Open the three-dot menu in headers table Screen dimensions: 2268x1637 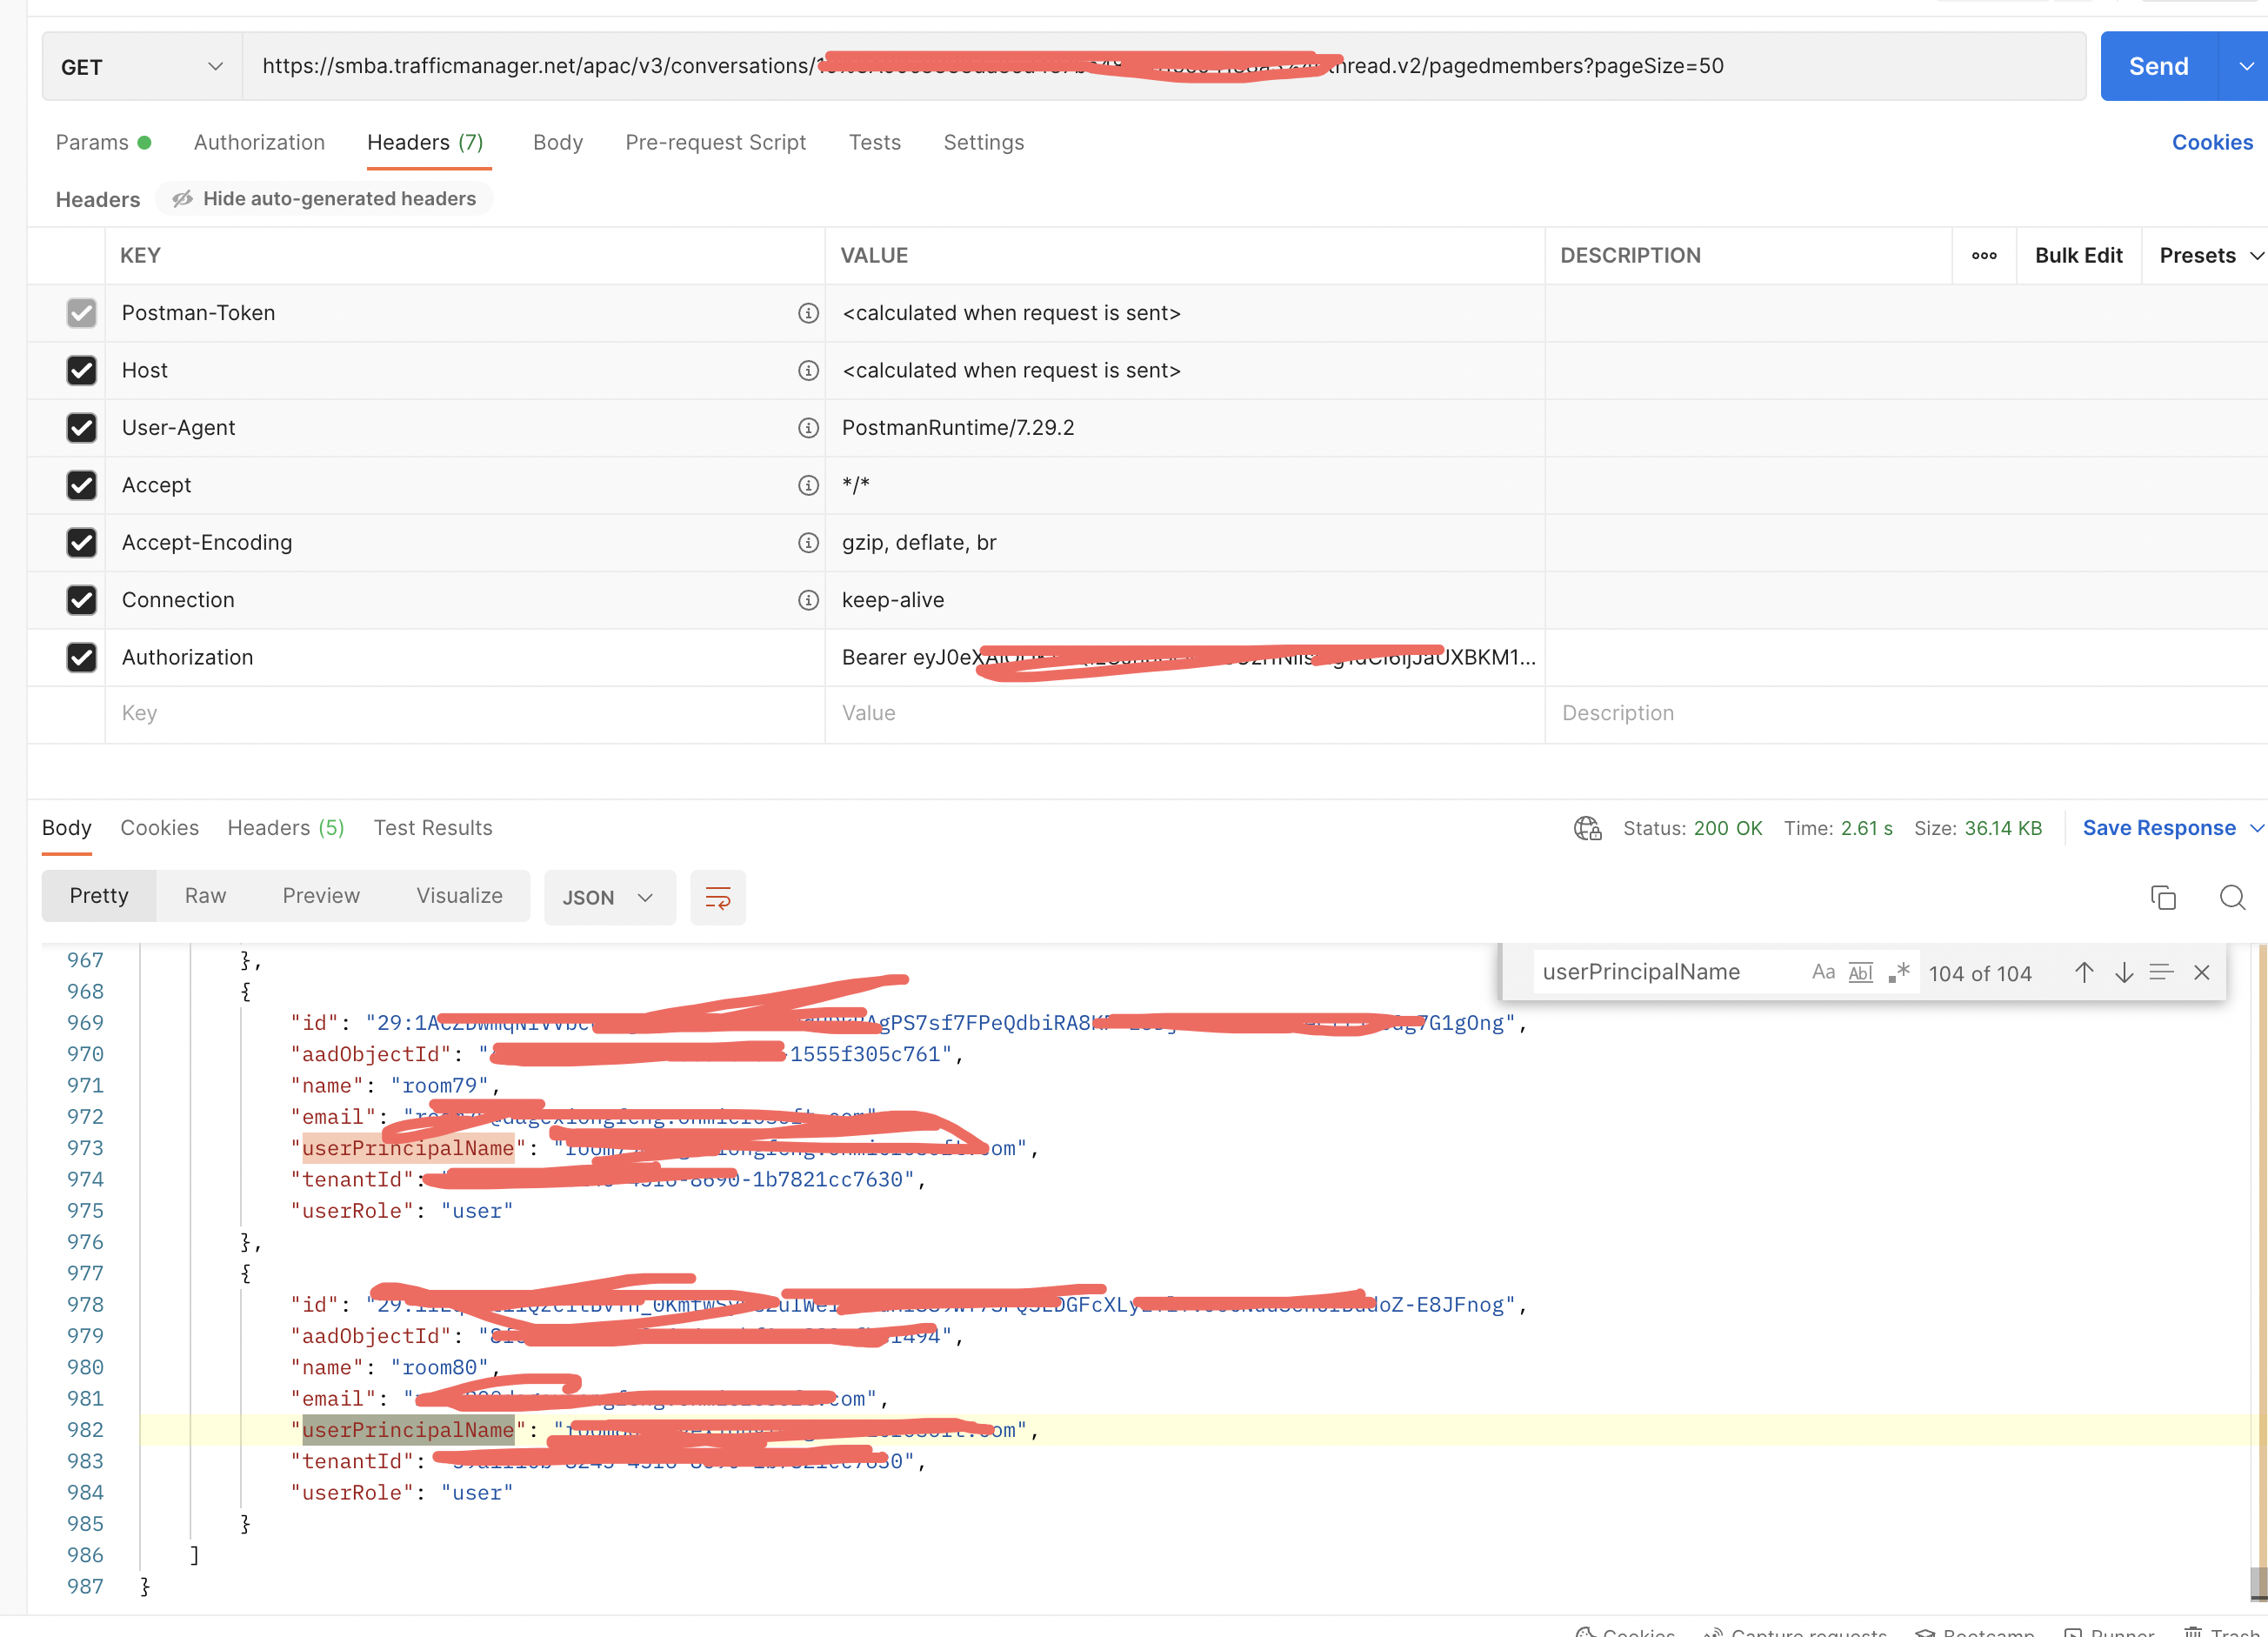[1984, 255]
